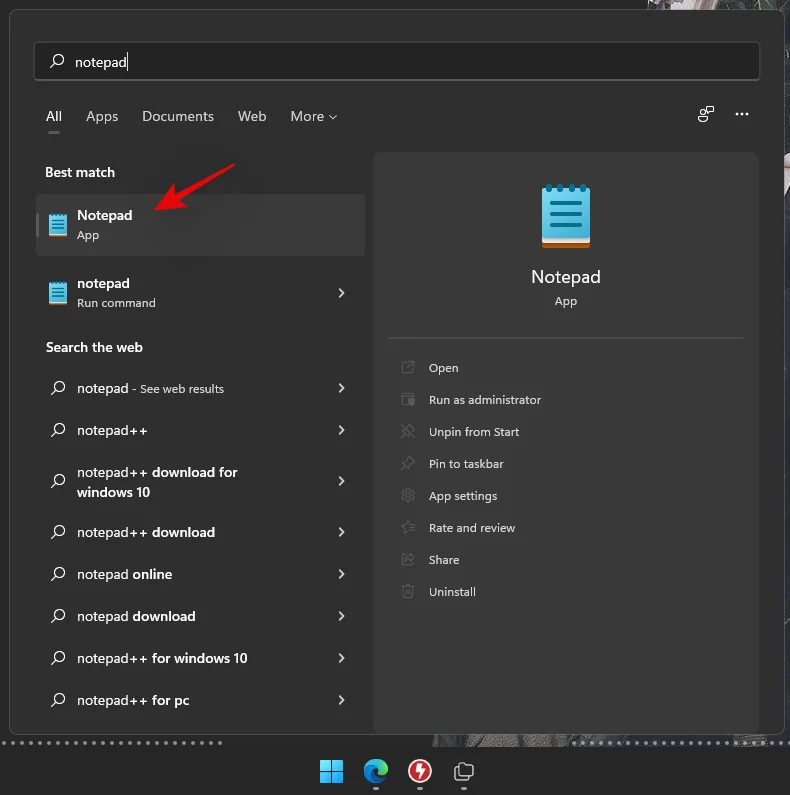Image resolution: width=790 pixels, height=795 pixels.
Task: Expand arrow for notepad++ download for windows 10
Action: tap(341, 481)
